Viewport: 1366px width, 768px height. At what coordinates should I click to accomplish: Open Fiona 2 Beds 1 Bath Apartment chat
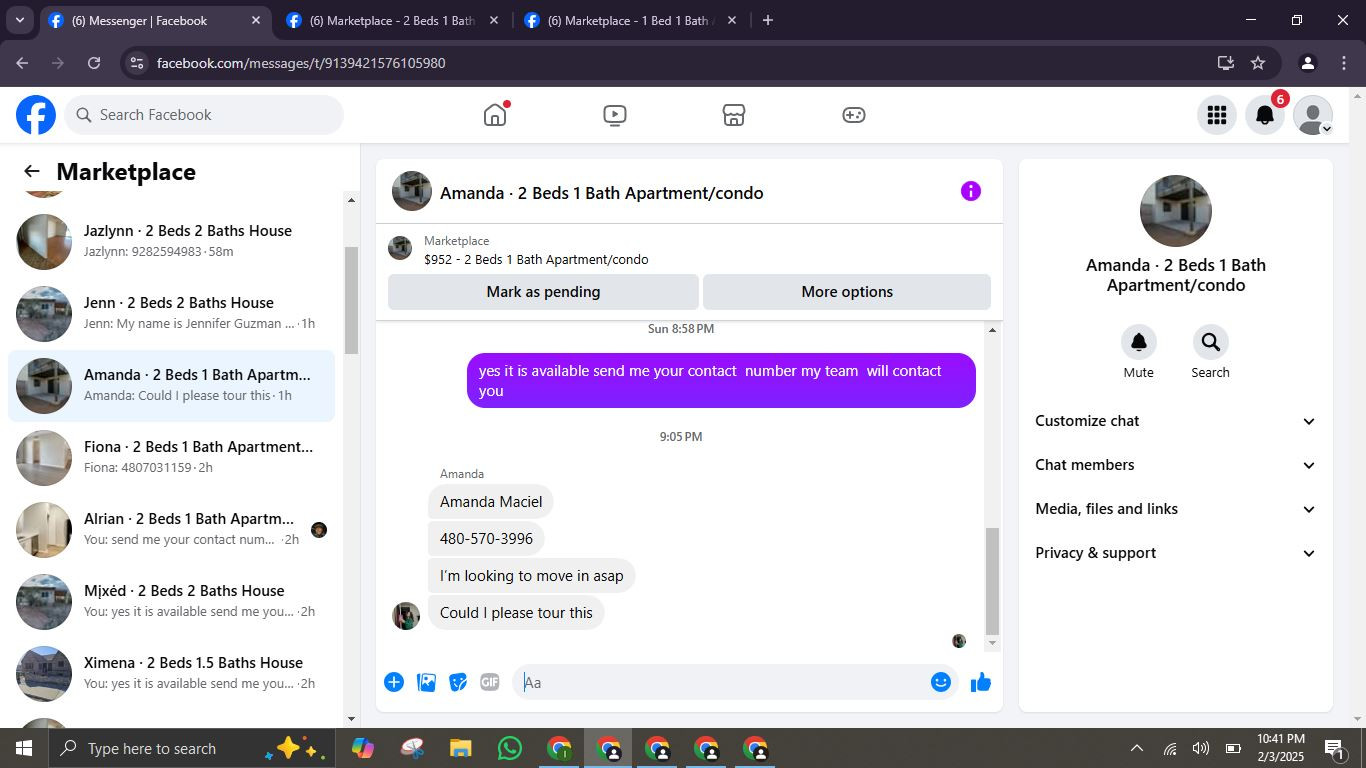click(172, 457)
